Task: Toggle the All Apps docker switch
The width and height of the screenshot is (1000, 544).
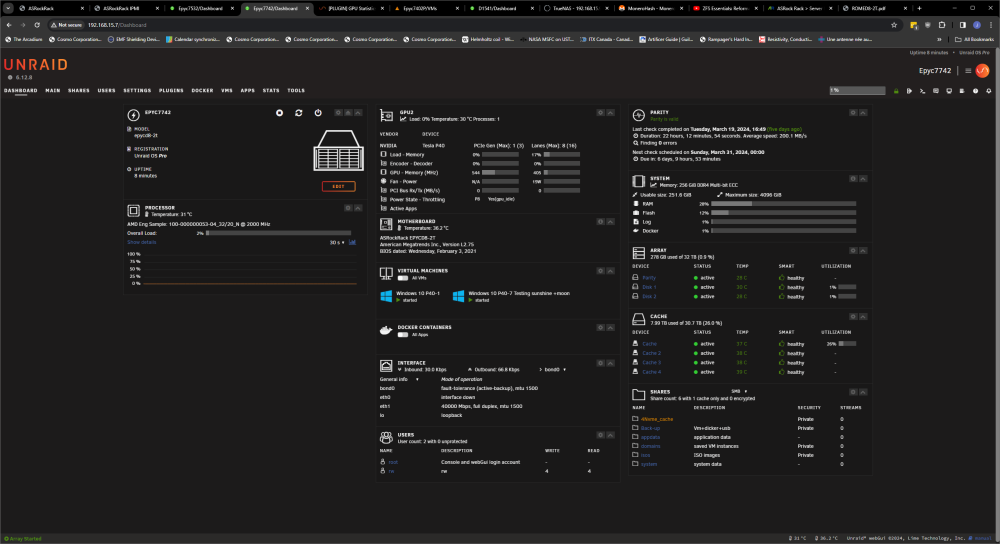Action: click(403, 335)
